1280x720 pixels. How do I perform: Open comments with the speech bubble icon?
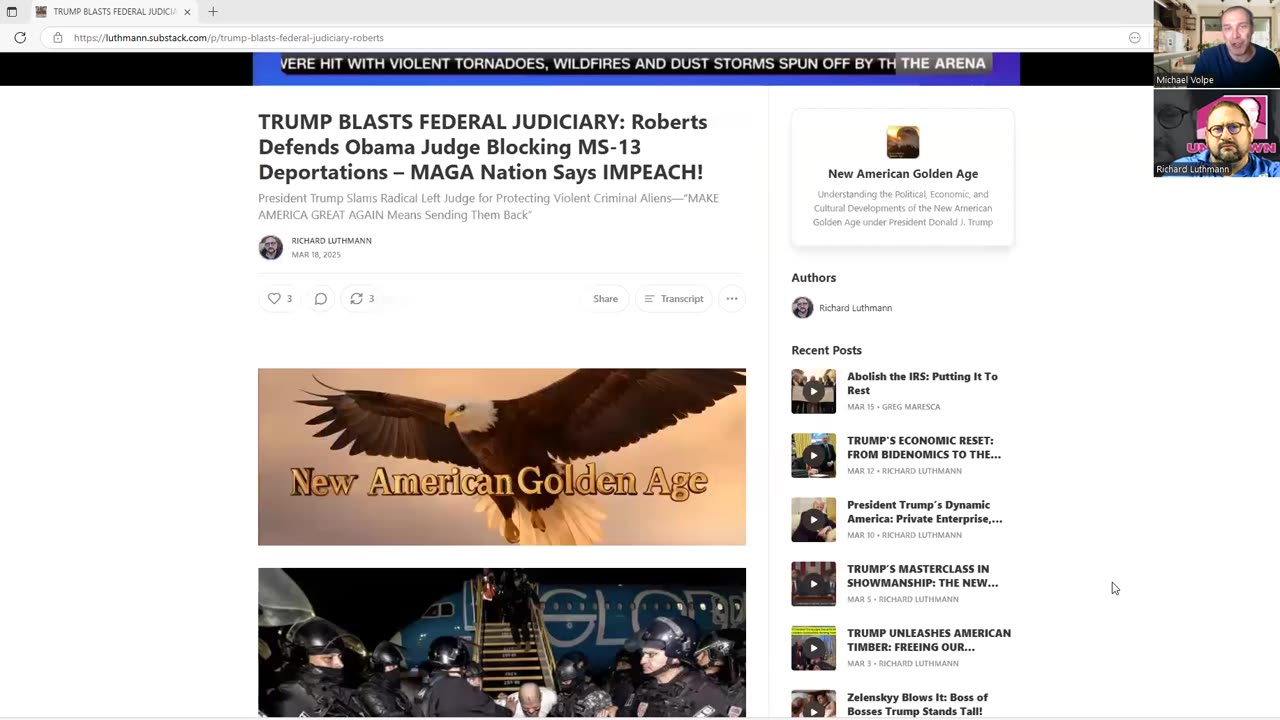point(320,299)
